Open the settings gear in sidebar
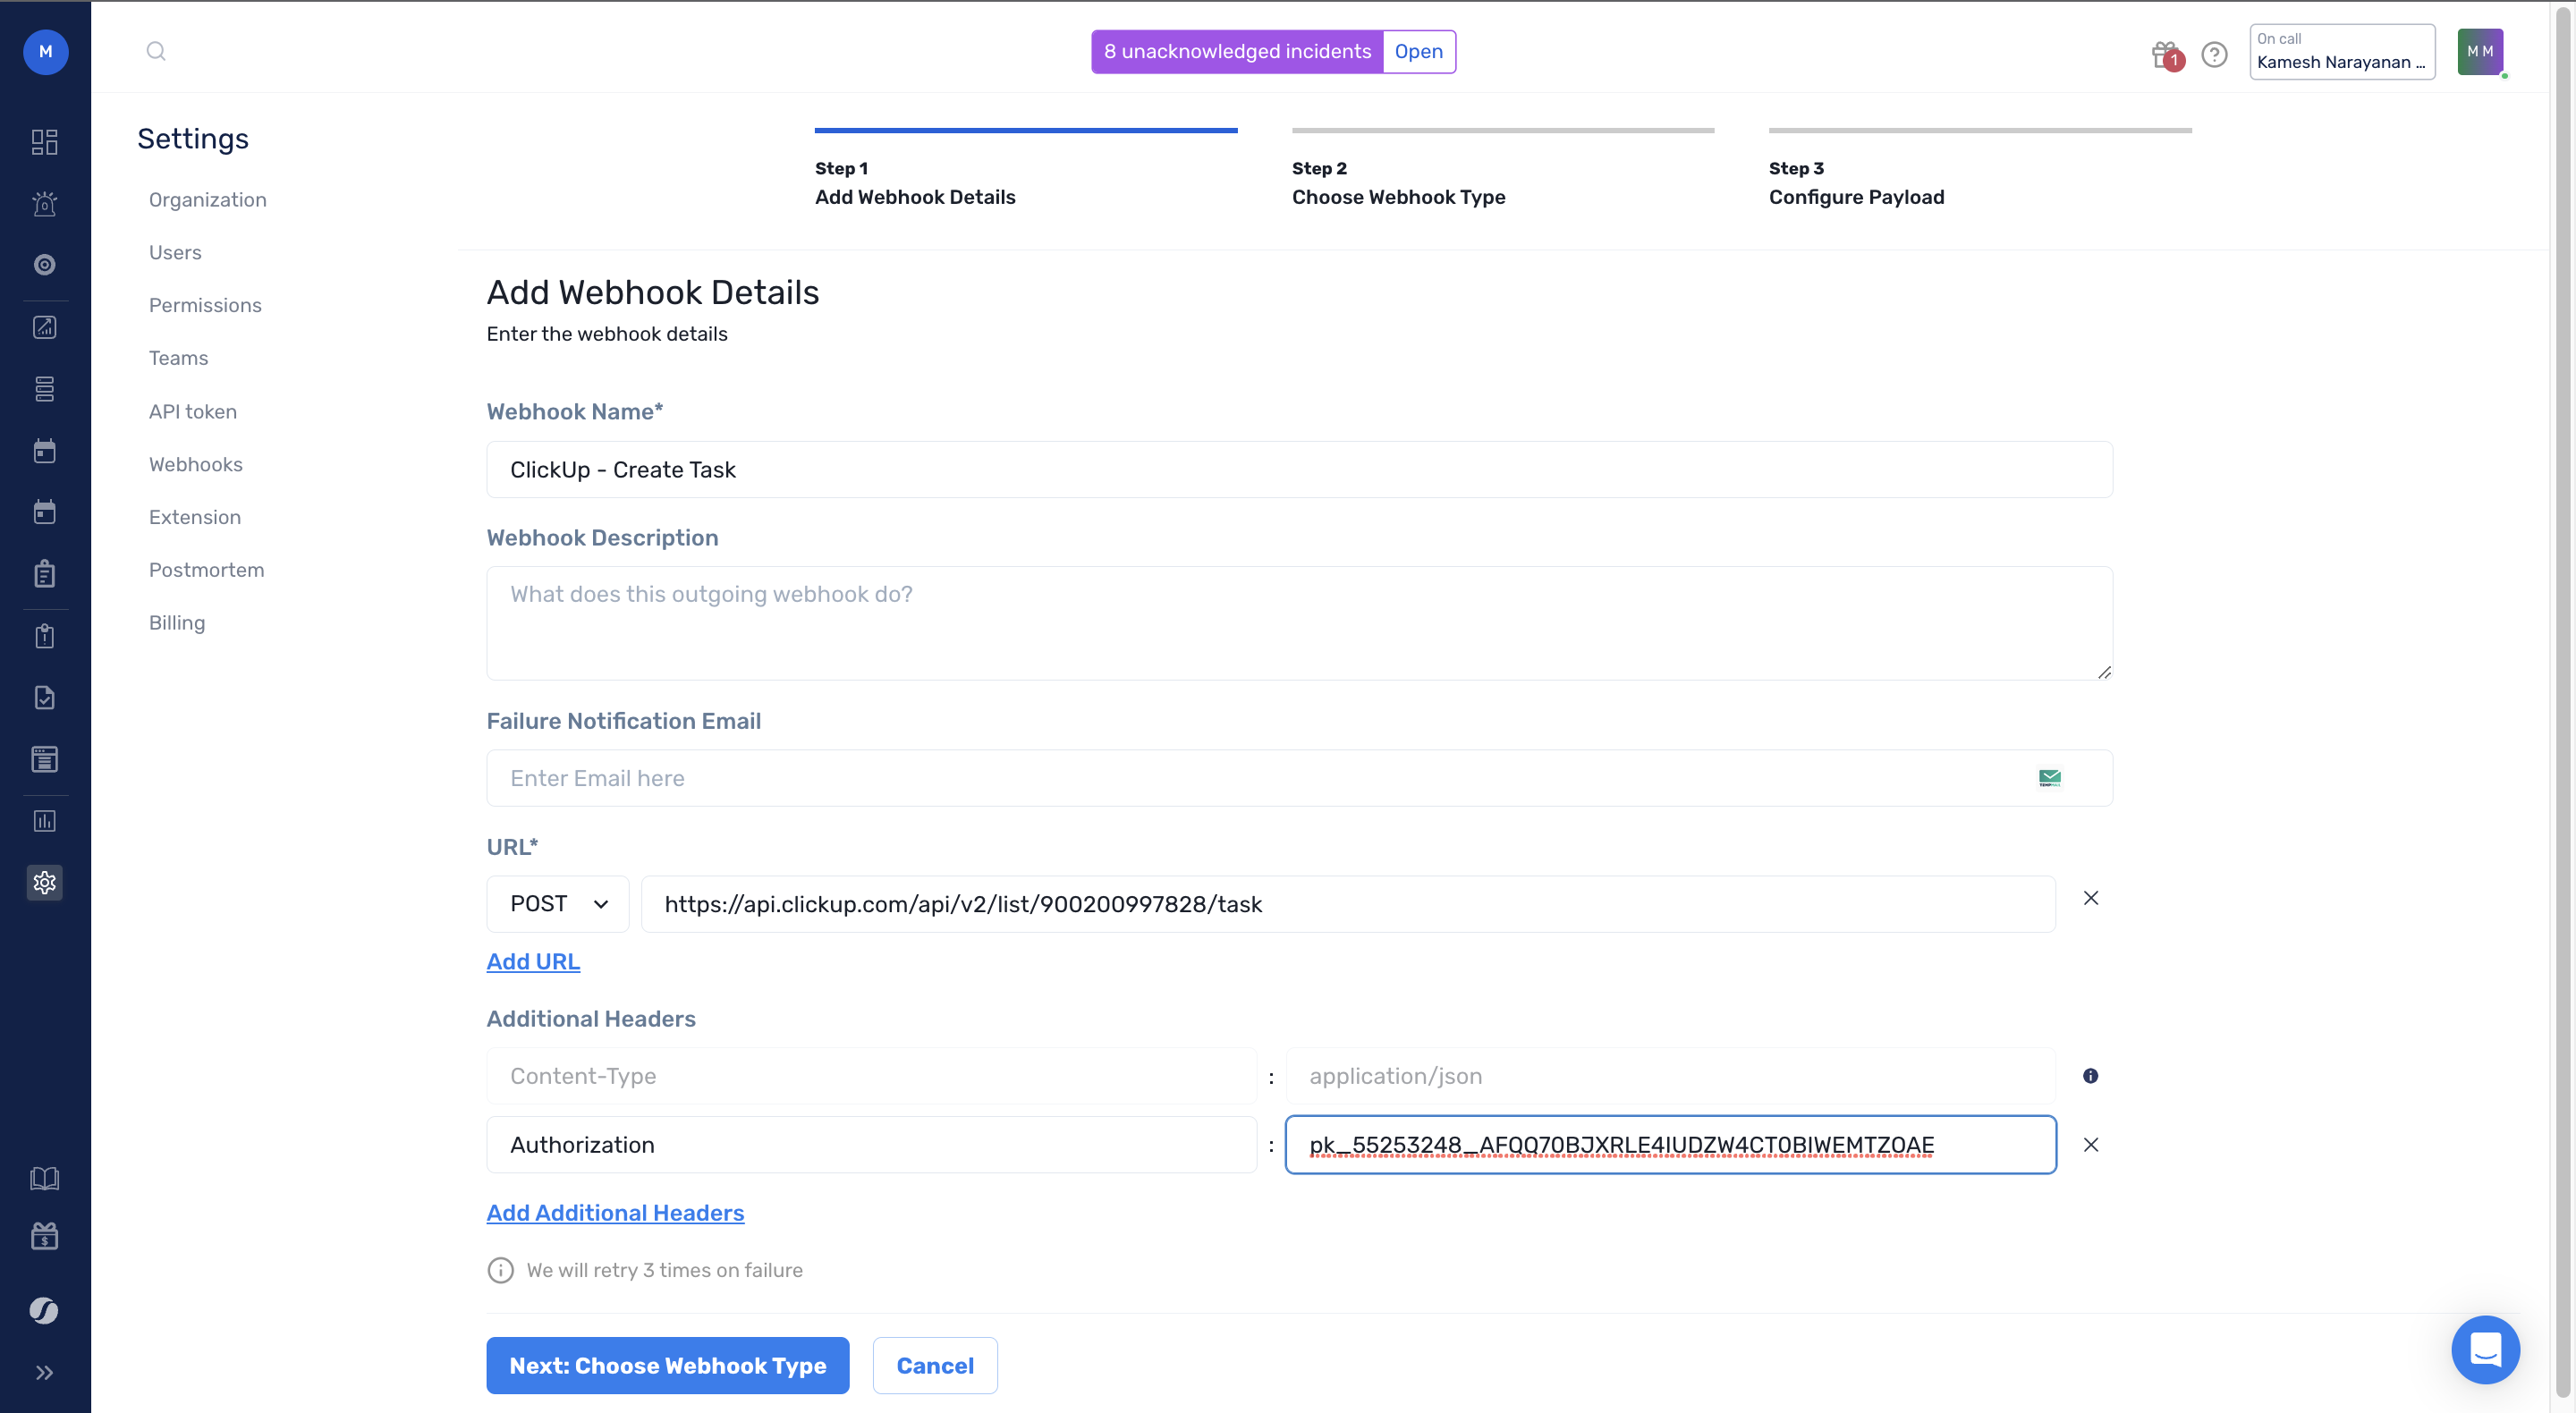 click(x=45, y=882)
